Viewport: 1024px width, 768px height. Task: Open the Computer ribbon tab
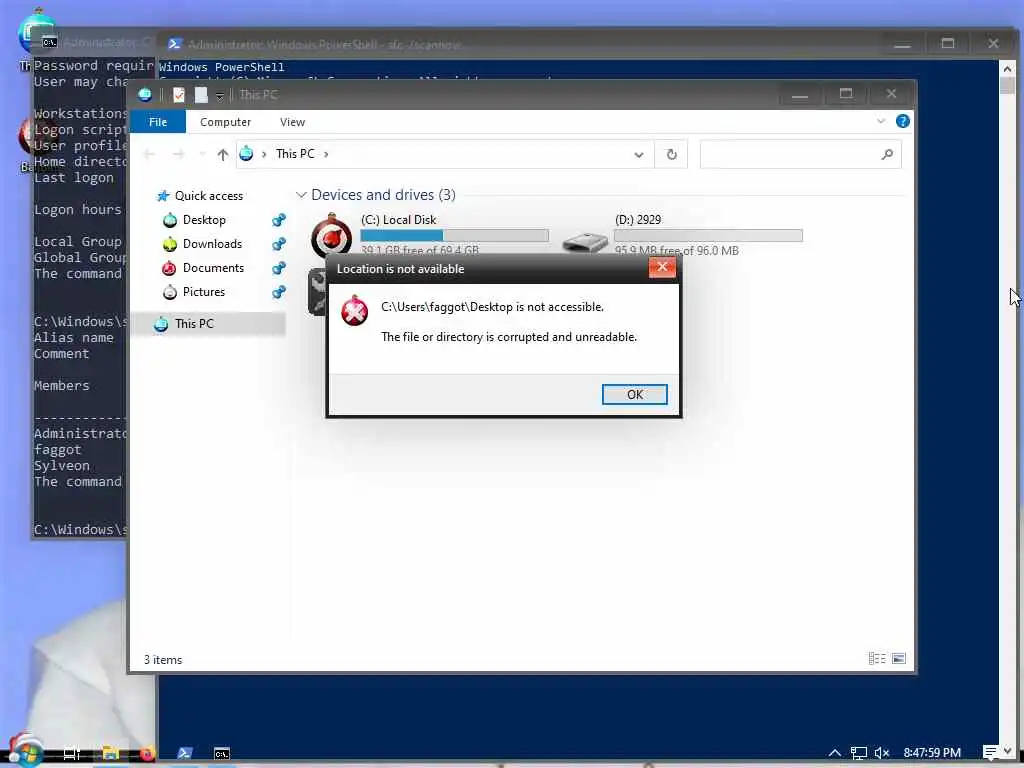click(x=225, y=122)
